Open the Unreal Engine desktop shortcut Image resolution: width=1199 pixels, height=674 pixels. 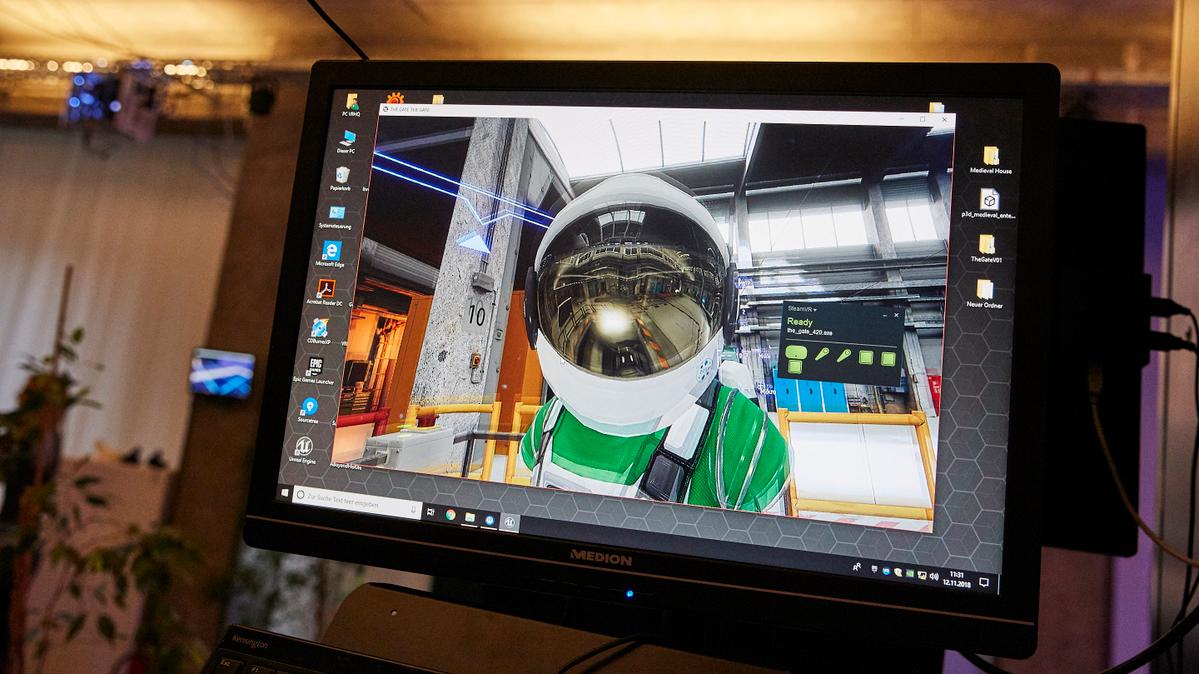pos(303,451)
